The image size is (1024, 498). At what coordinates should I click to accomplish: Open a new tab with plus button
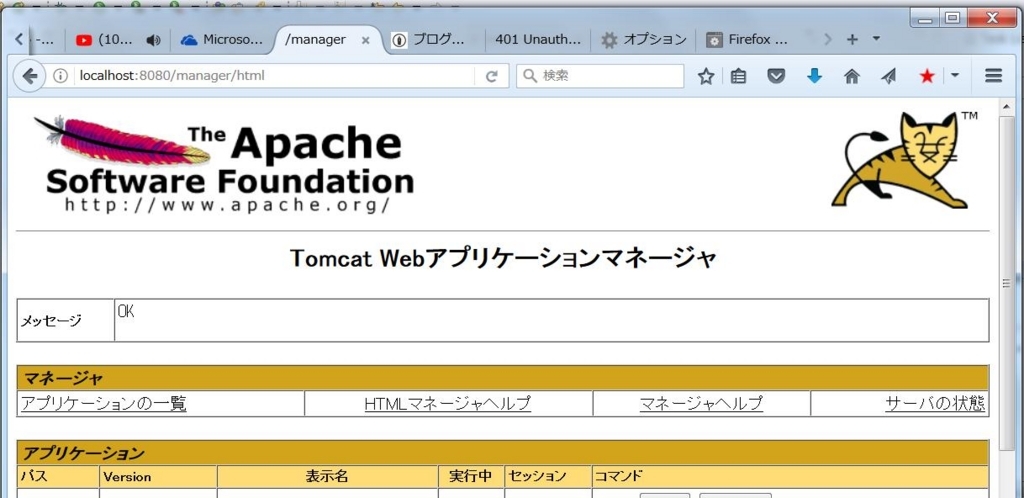pos(852,40)
